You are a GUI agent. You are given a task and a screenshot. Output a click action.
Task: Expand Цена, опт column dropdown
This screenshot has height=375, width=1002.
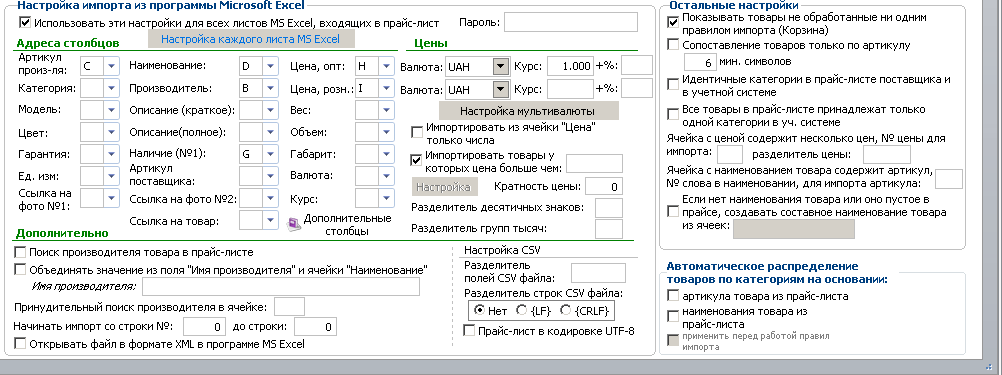pyautogui.click(x=386, y=66)
